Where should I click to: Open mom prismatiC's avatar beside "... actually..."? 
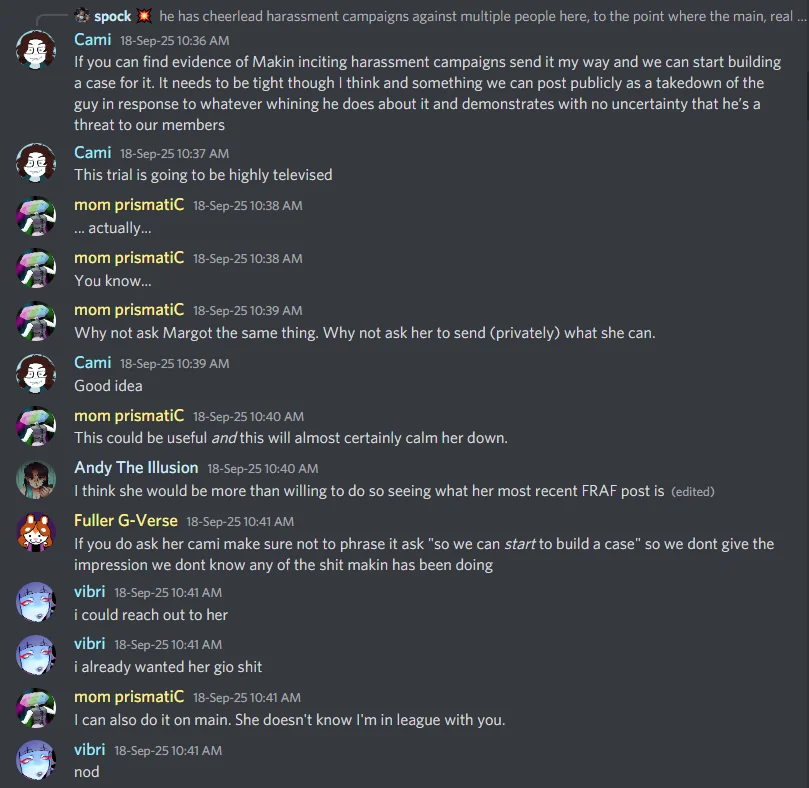tap(36, 216)
